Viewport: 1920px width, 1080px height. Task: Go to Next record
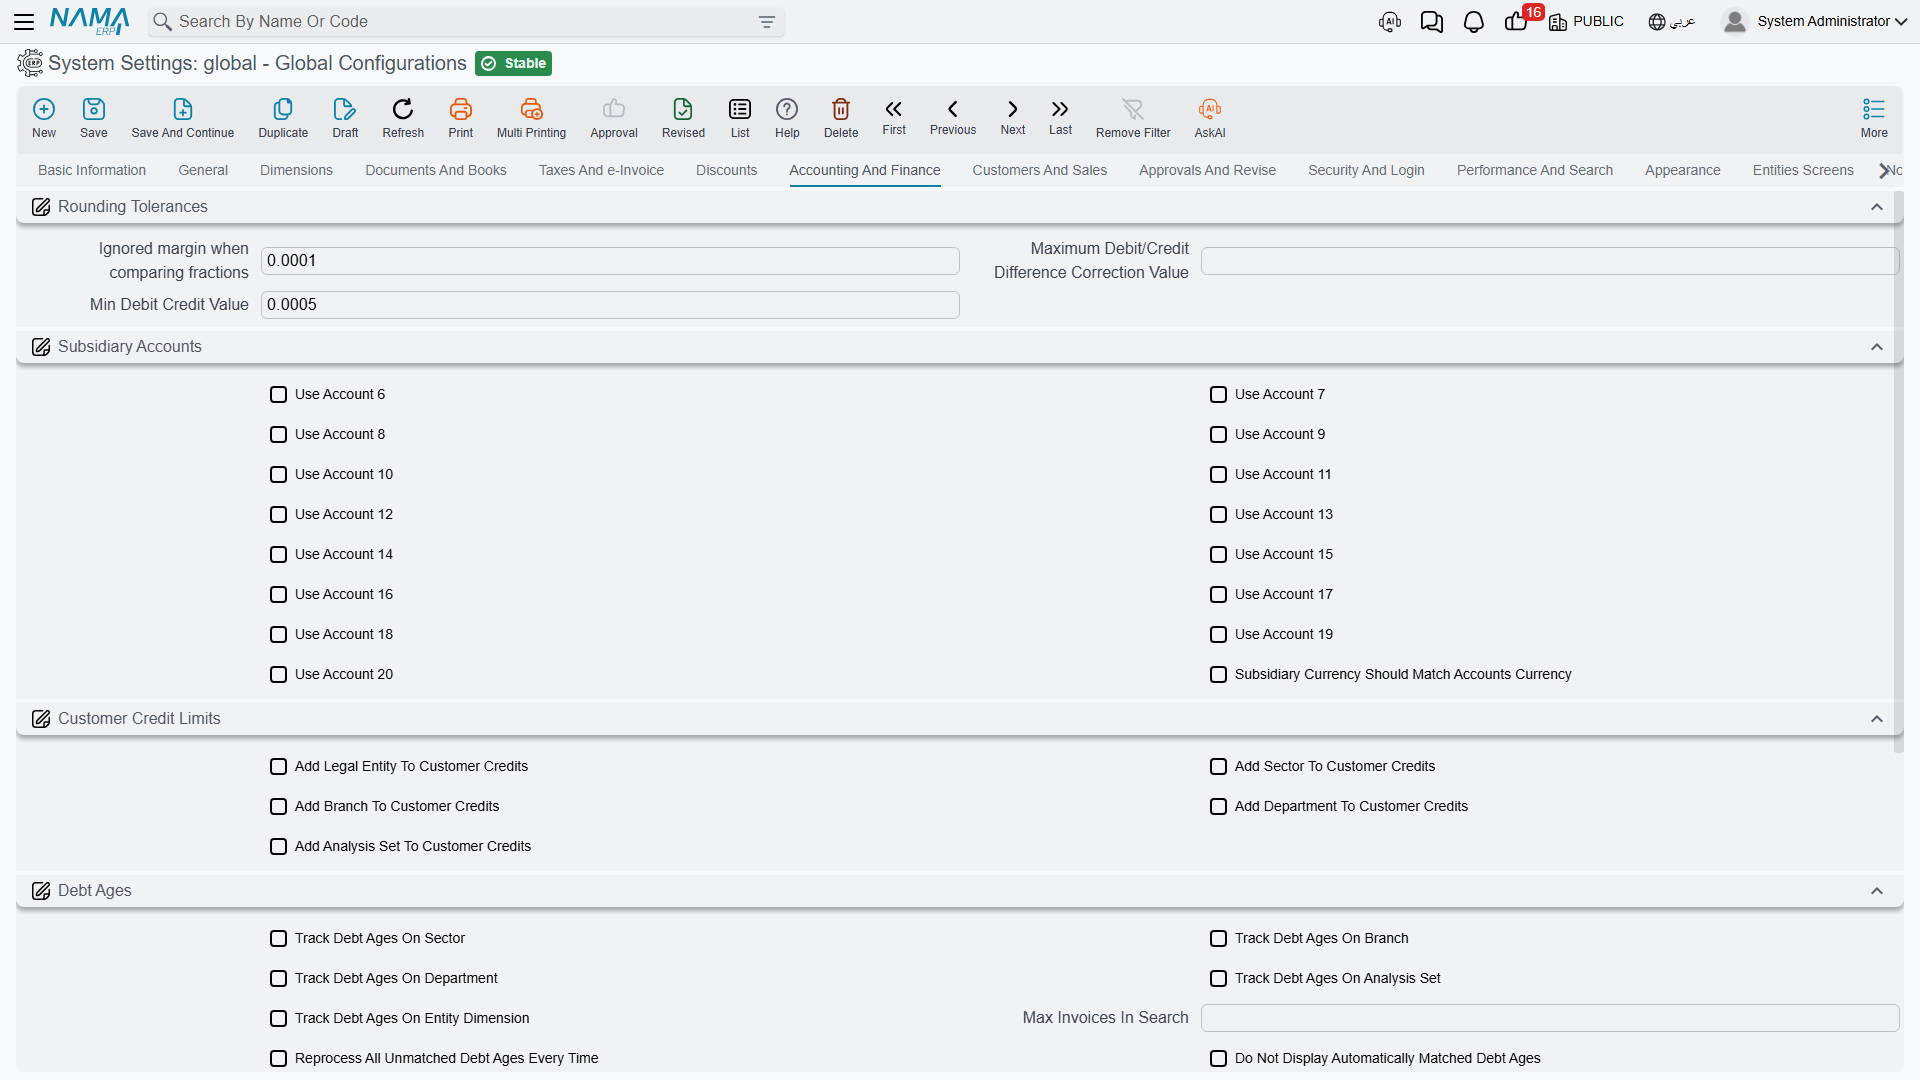(1013, 109)
